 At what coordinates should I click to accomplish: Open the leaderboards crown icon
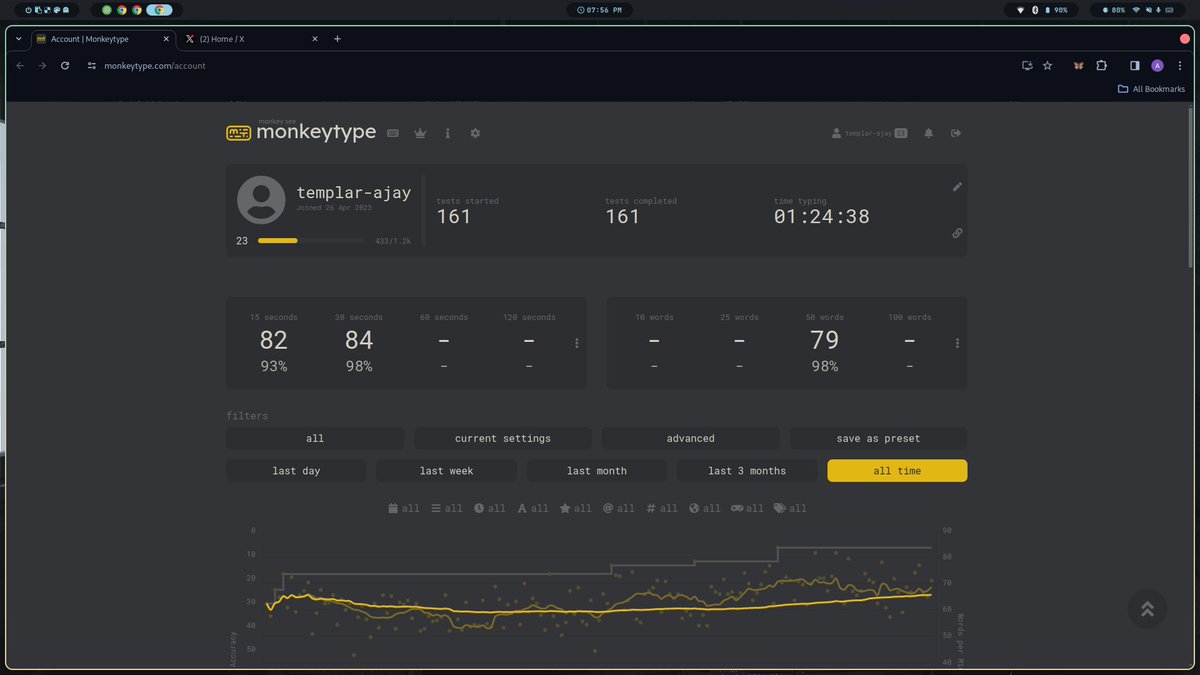pos(420,133)
